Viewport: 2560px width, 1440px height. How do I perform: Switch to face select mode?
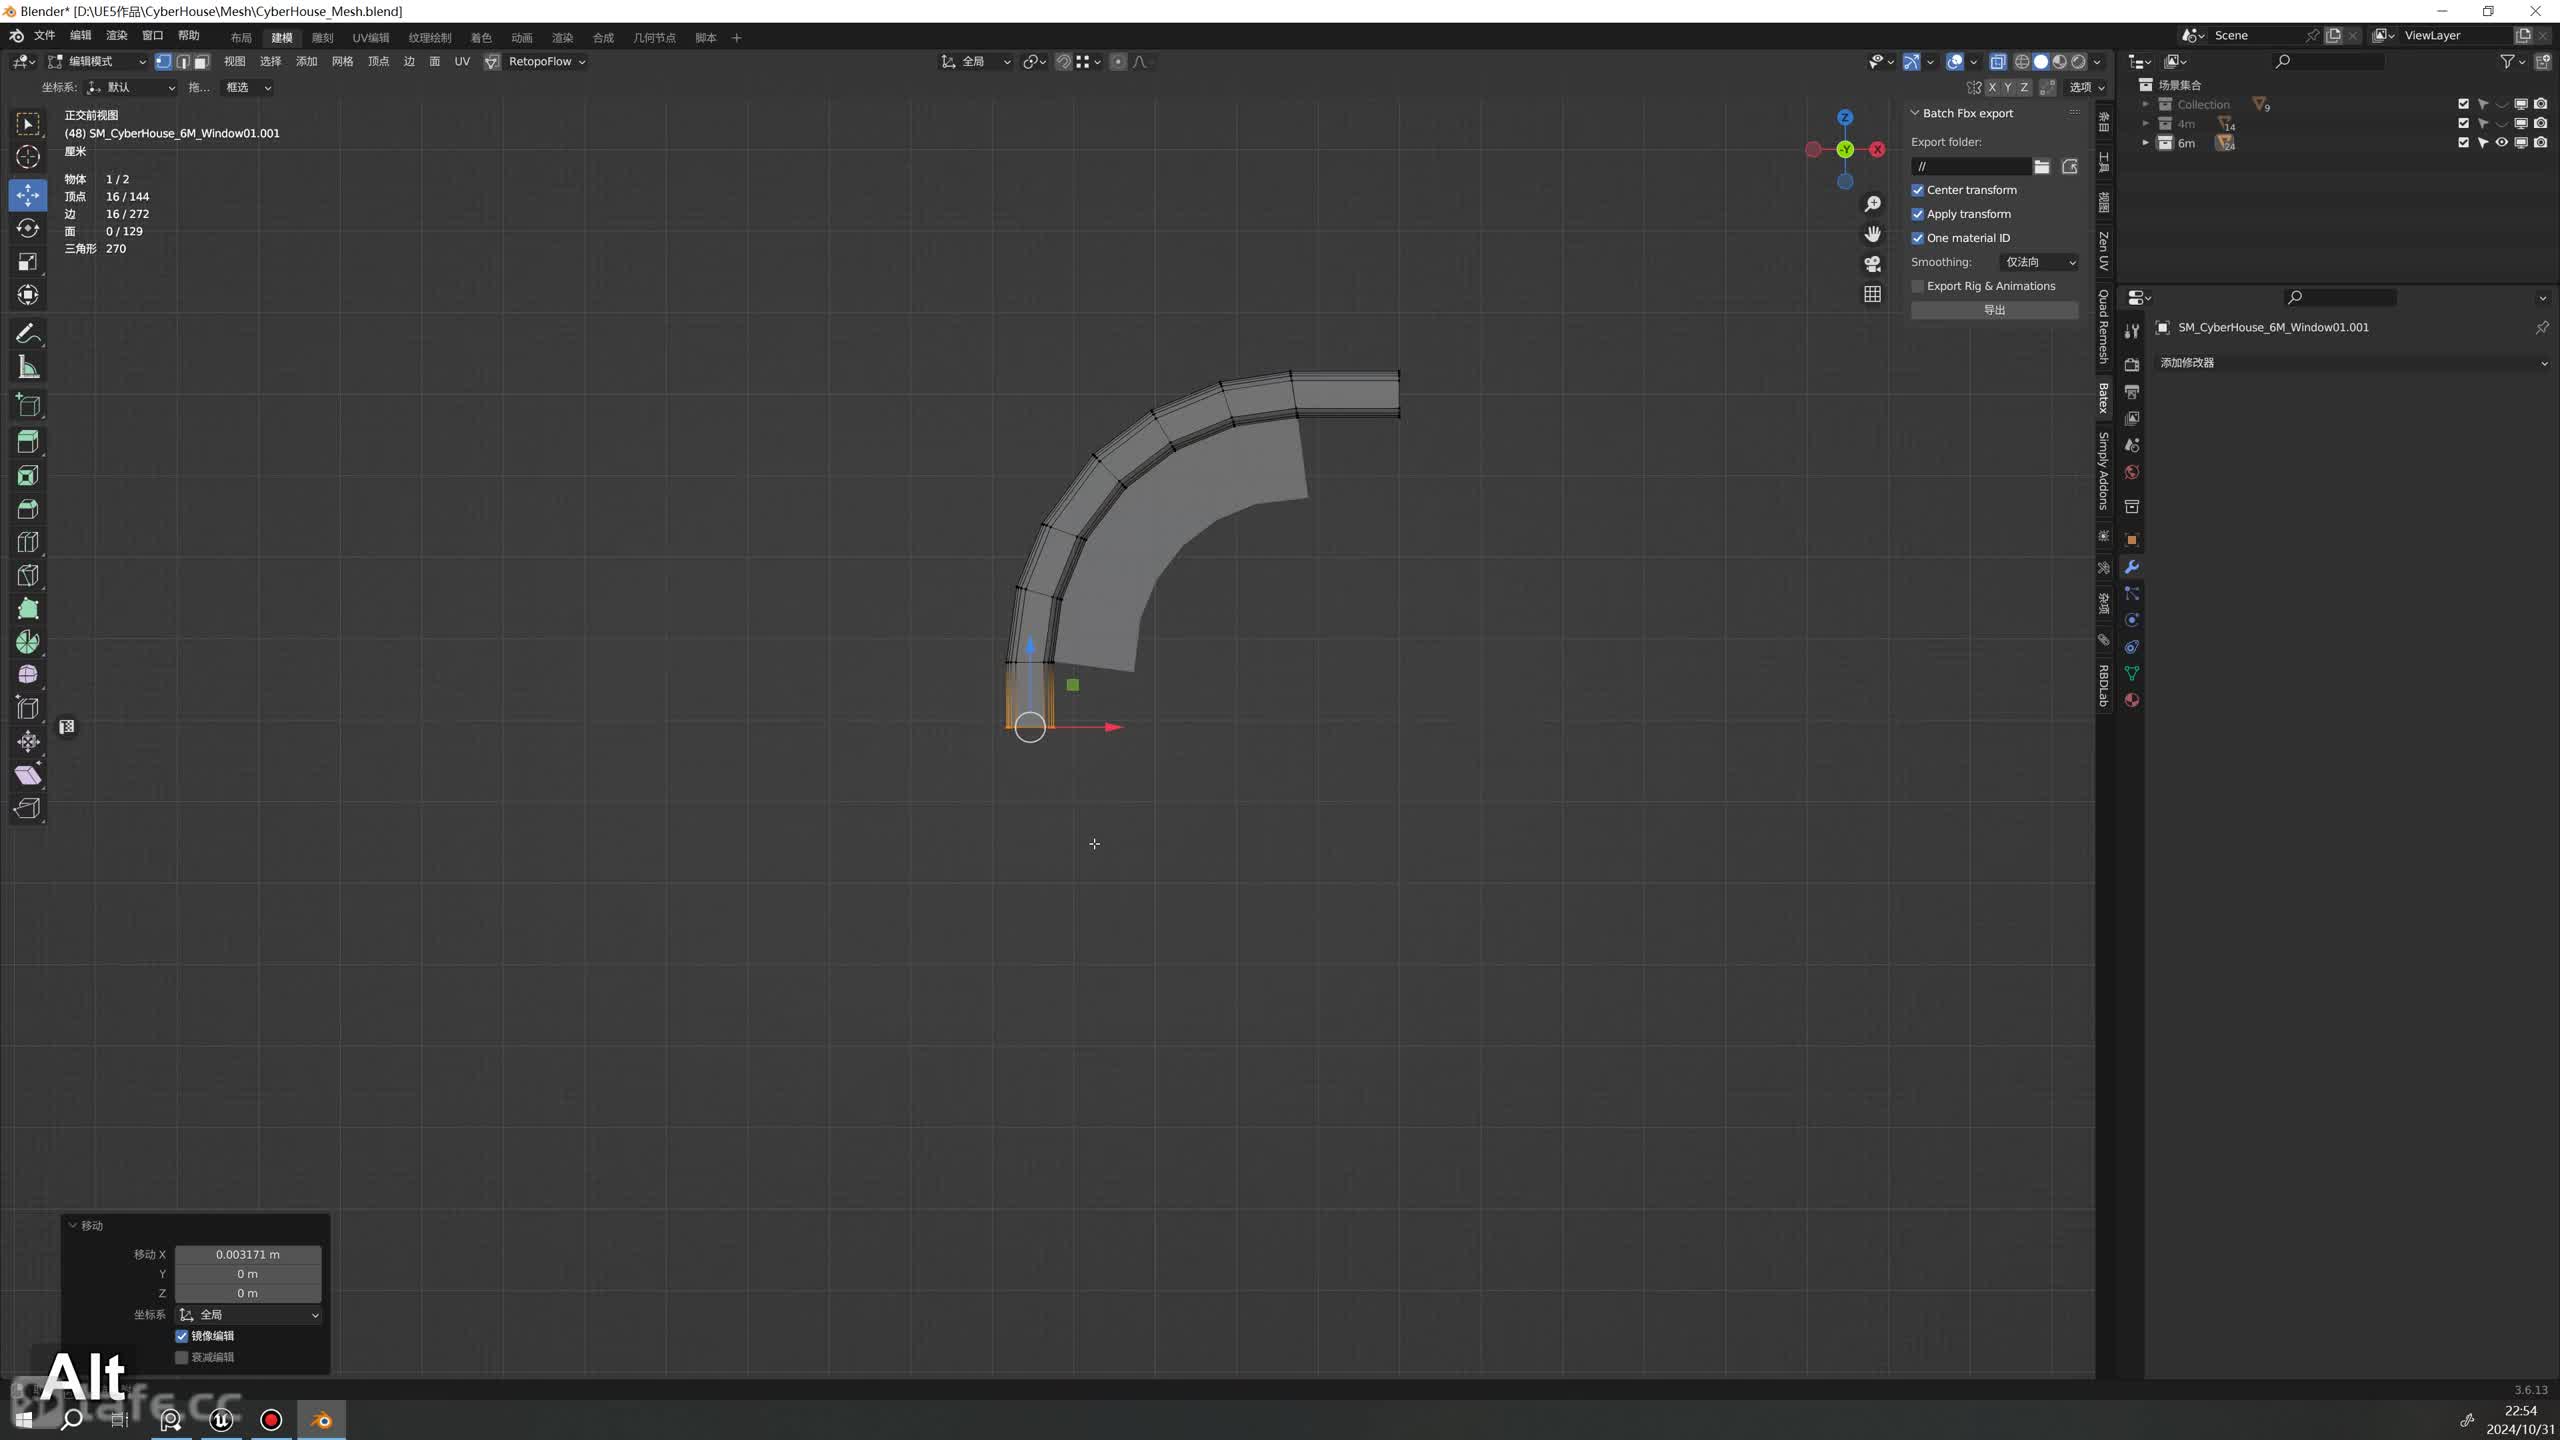(x=201, y=62)
